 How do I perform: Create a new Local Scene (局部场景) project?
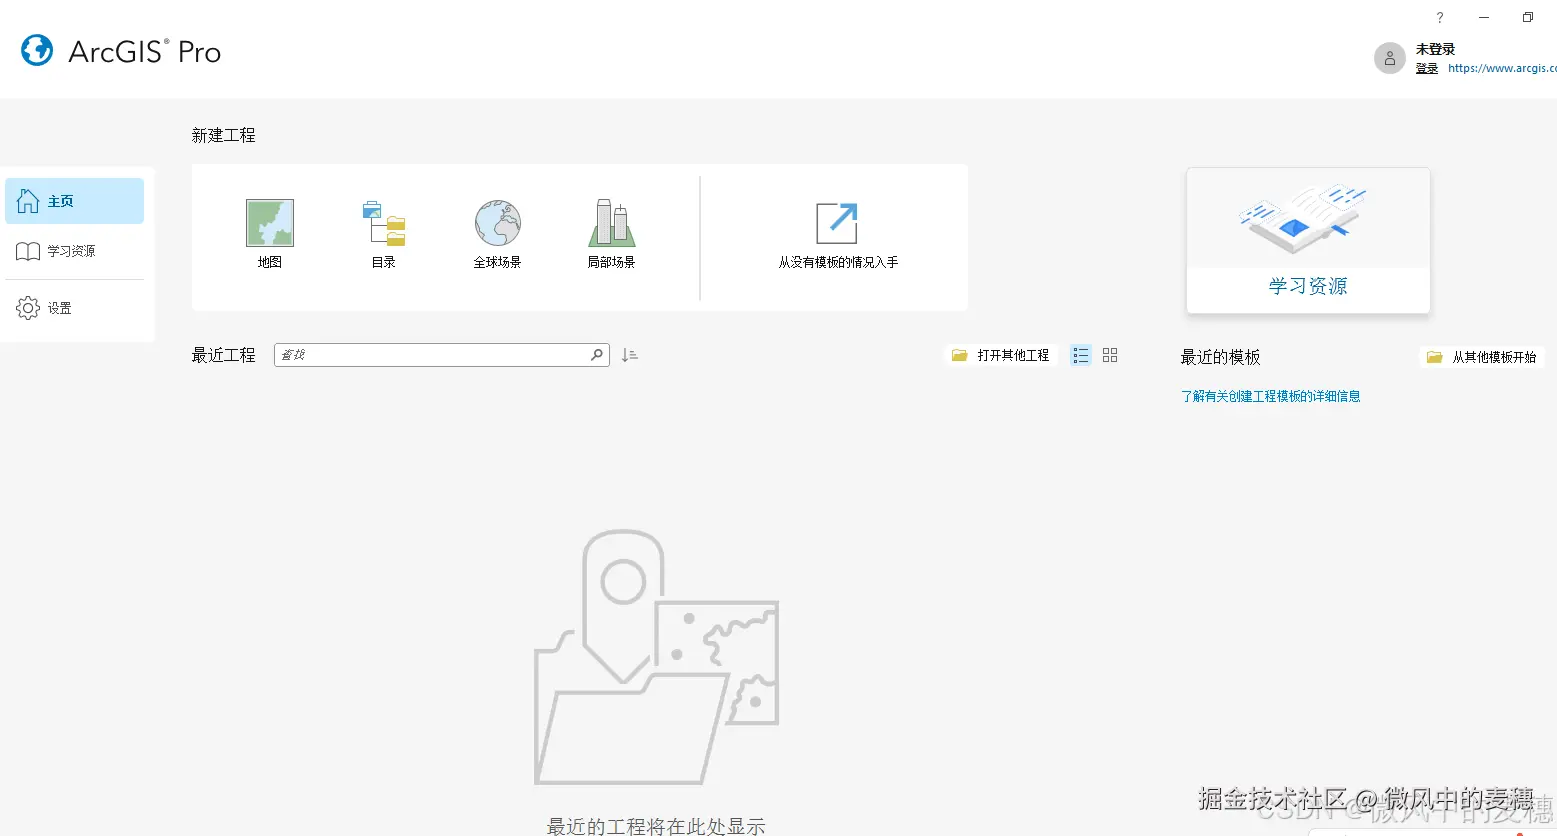611,235
